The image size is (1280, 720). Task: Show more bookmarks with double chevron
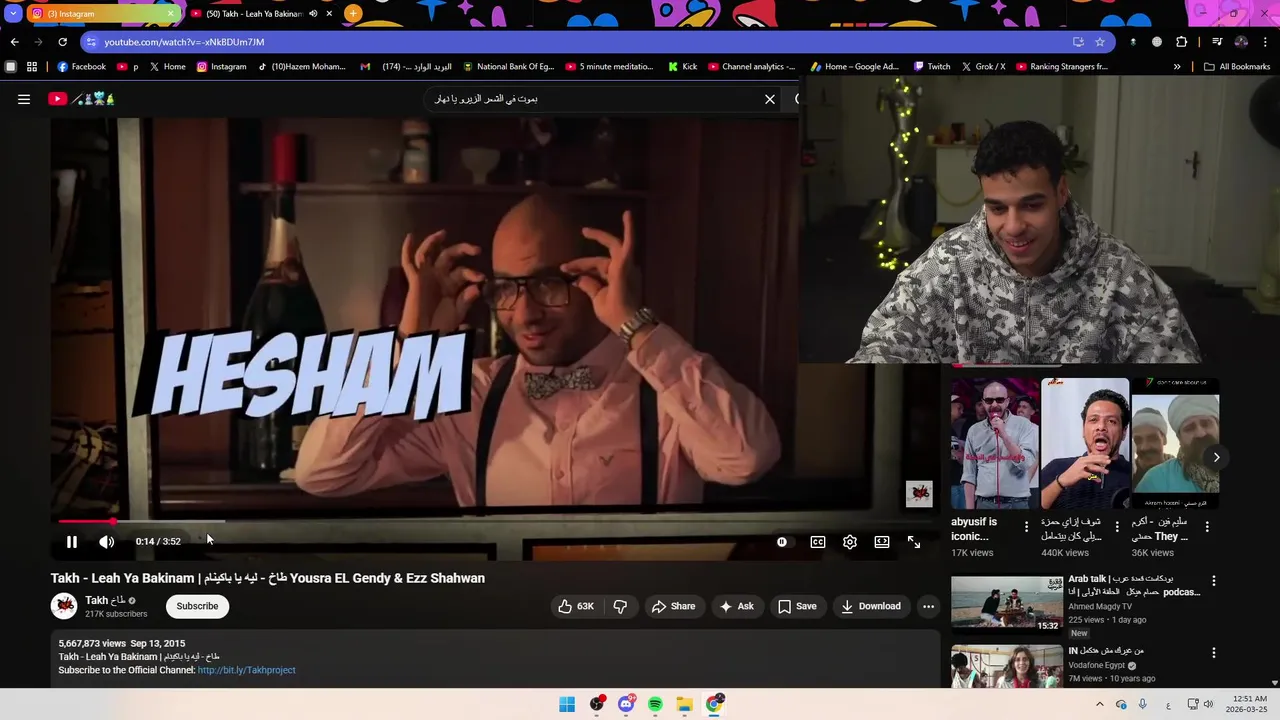click(1177, 67)
